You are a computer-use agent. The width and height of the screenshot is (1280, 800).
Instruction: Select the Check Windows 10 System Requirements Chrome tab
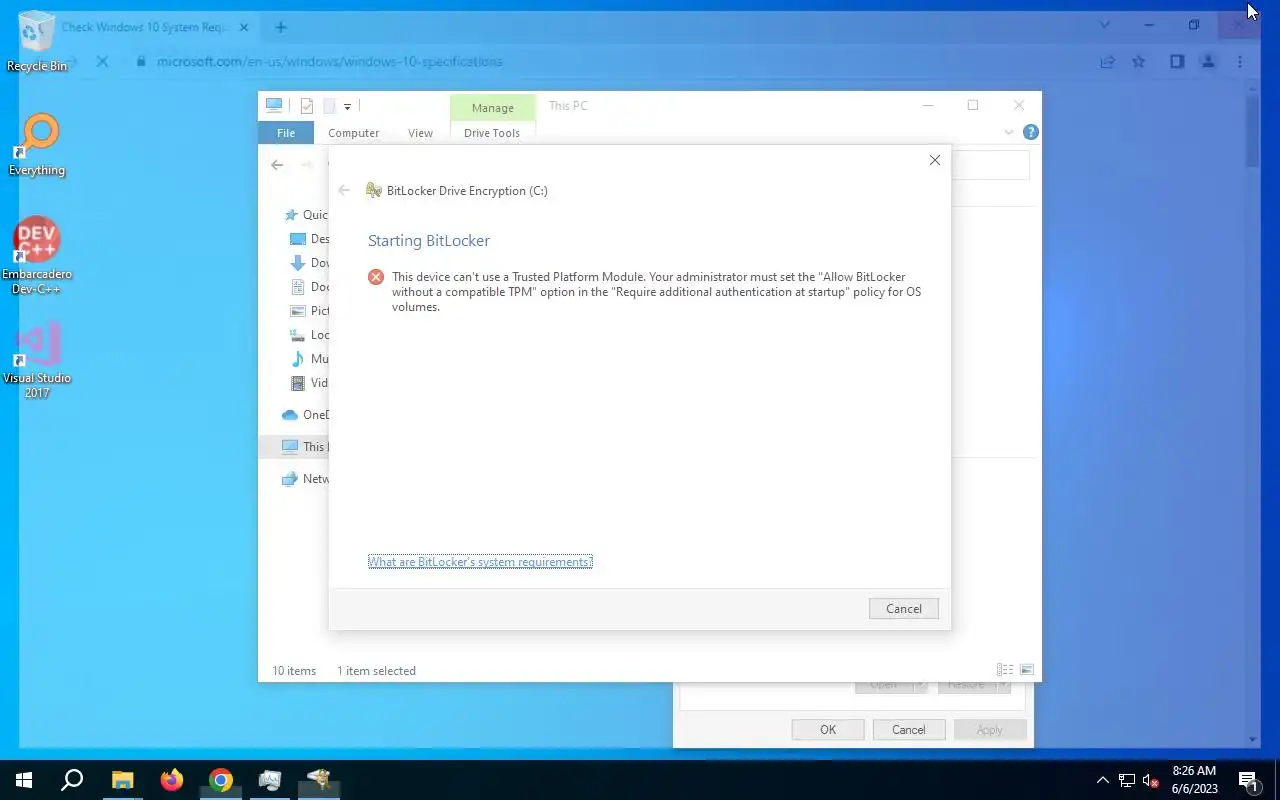pyautogui.click(x=145, y=27)
